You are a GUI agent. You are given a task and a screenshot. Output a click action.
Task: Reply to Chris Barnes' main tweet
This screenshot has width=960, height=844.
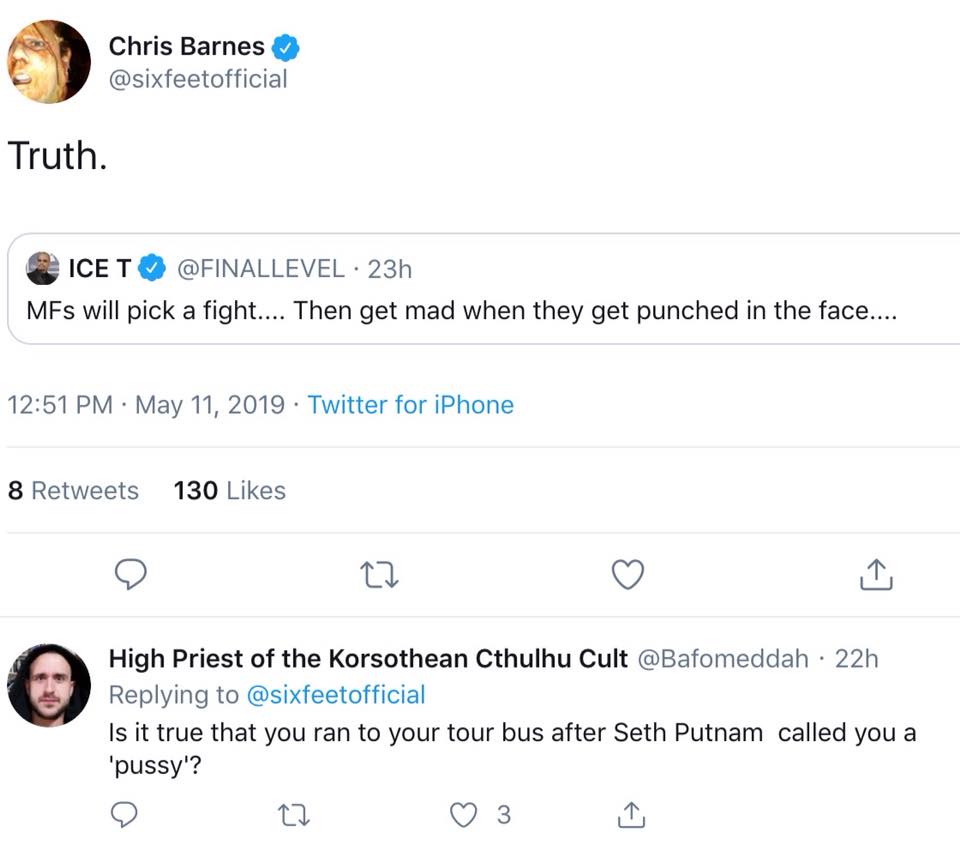click(130, 574)
